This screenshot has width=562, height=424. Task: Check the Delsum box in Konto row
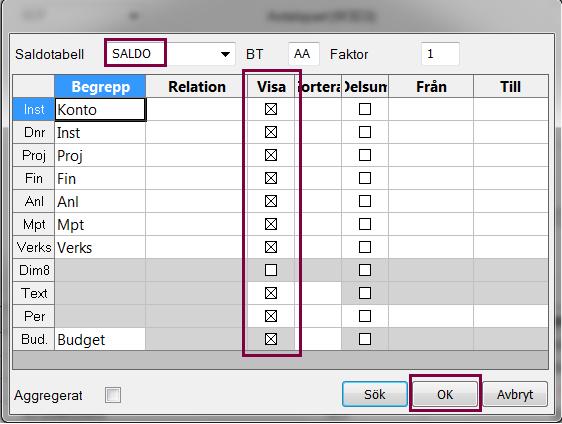[x=365, y=109]
